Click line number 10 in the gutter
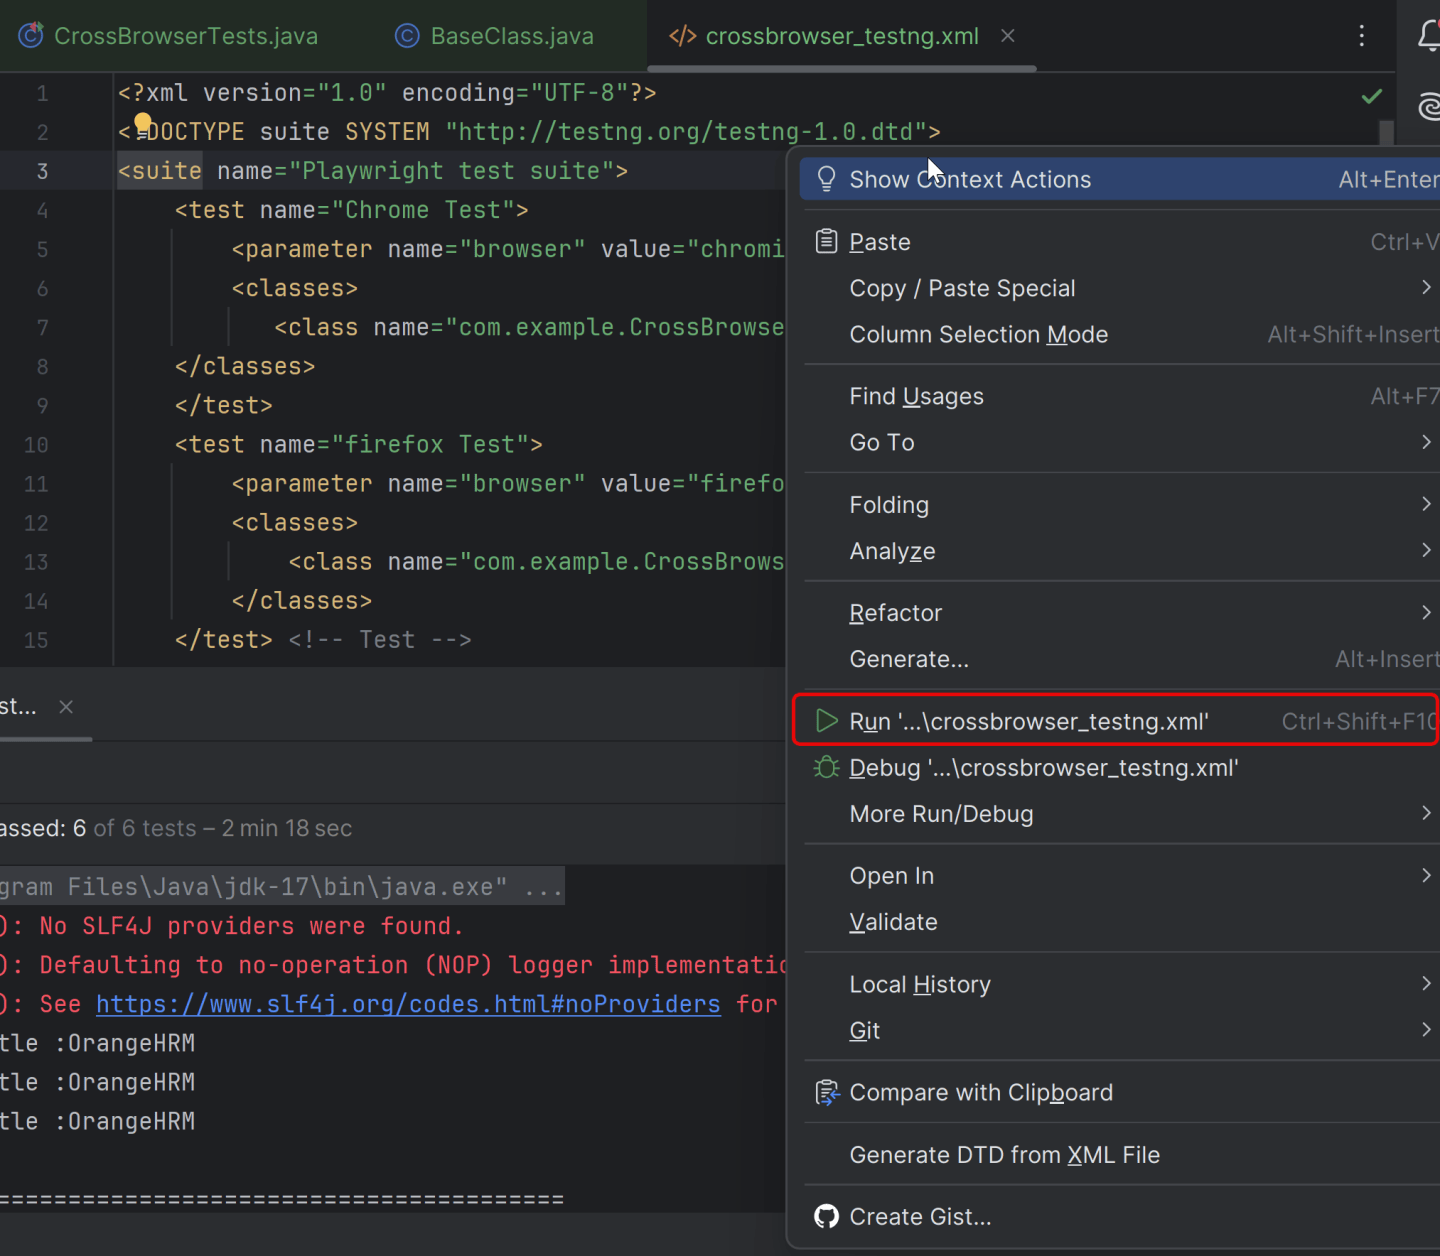 (36, 445)
